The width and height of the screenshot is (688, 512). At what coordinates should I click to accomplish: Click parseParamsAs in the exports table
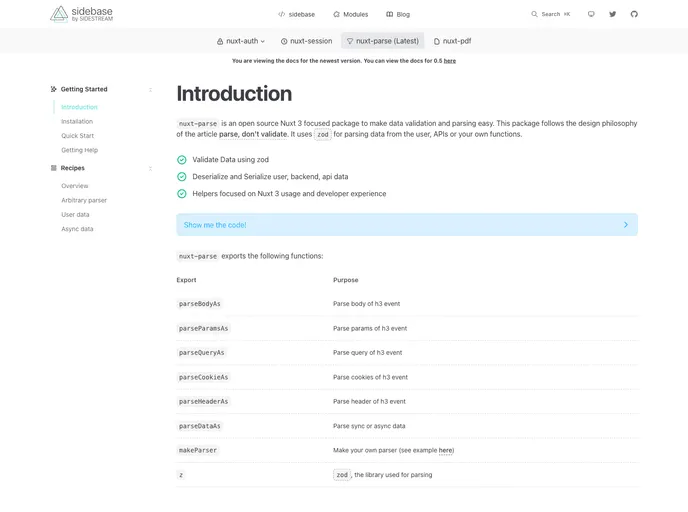pyautogui.click(x=203, y=328)
